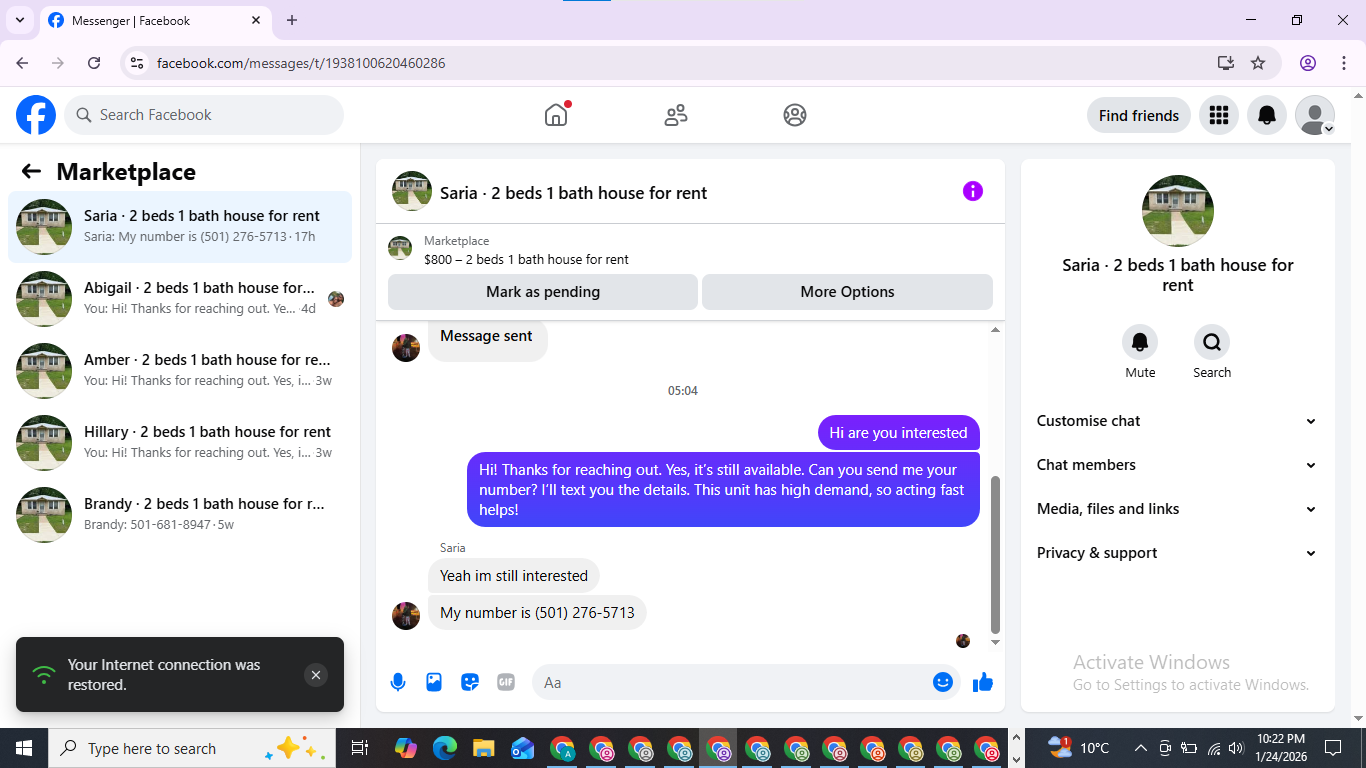Open the Groups icon in top navigation
Image resolution: width=1366 pixels, height=768 pixels.
(x=795, y=115)
